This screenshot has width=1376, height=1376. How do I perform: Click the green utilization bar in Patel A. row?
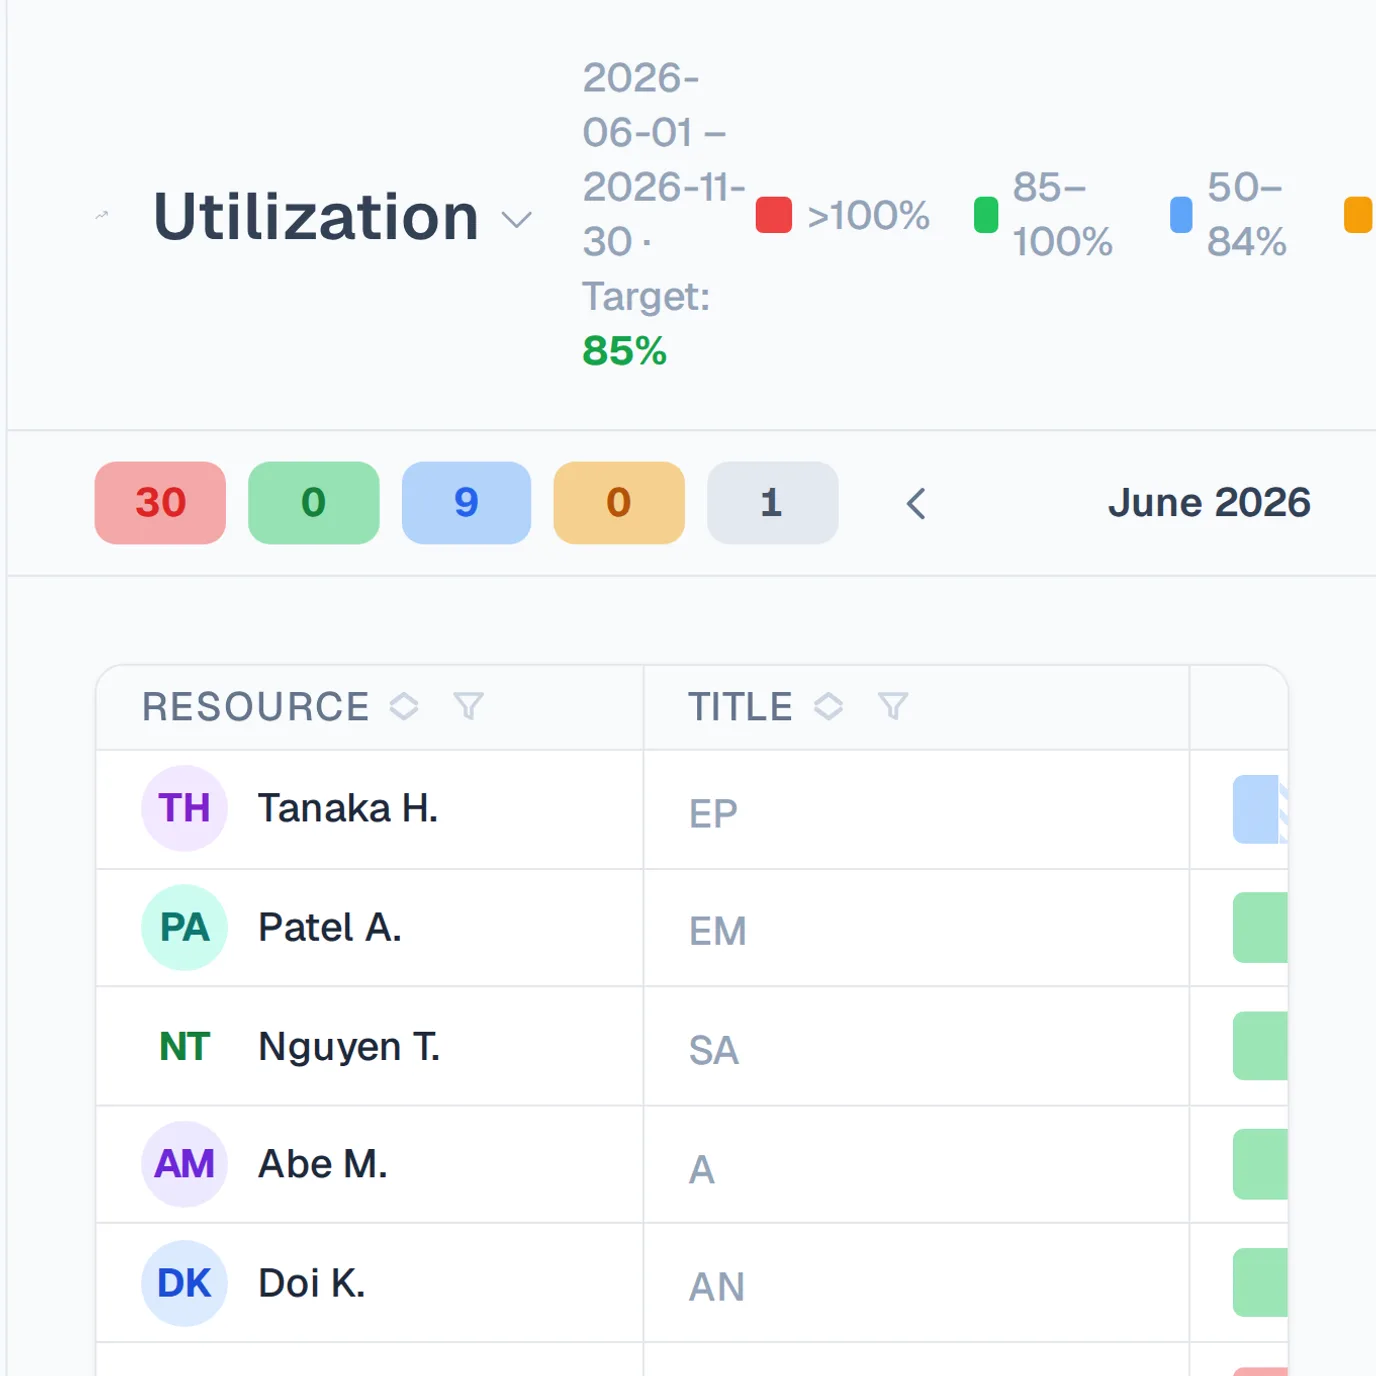point(1260,928)
